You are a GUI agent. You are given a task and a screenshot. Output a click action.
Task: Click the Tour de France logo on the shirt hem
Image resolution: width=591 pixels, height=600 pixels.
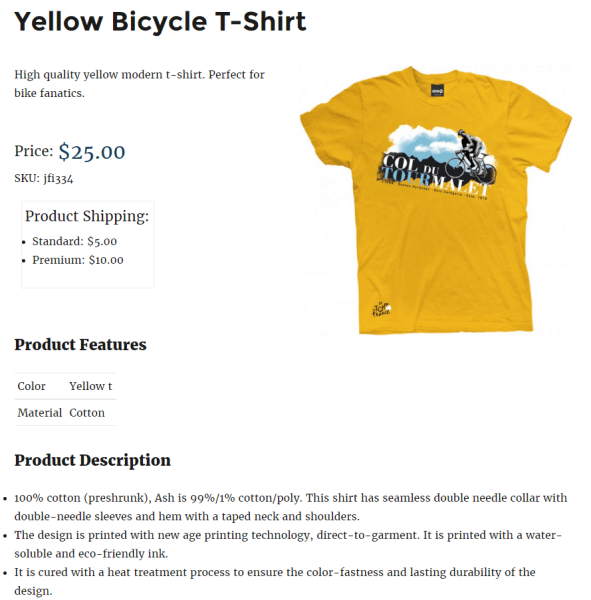coord(381,309)
